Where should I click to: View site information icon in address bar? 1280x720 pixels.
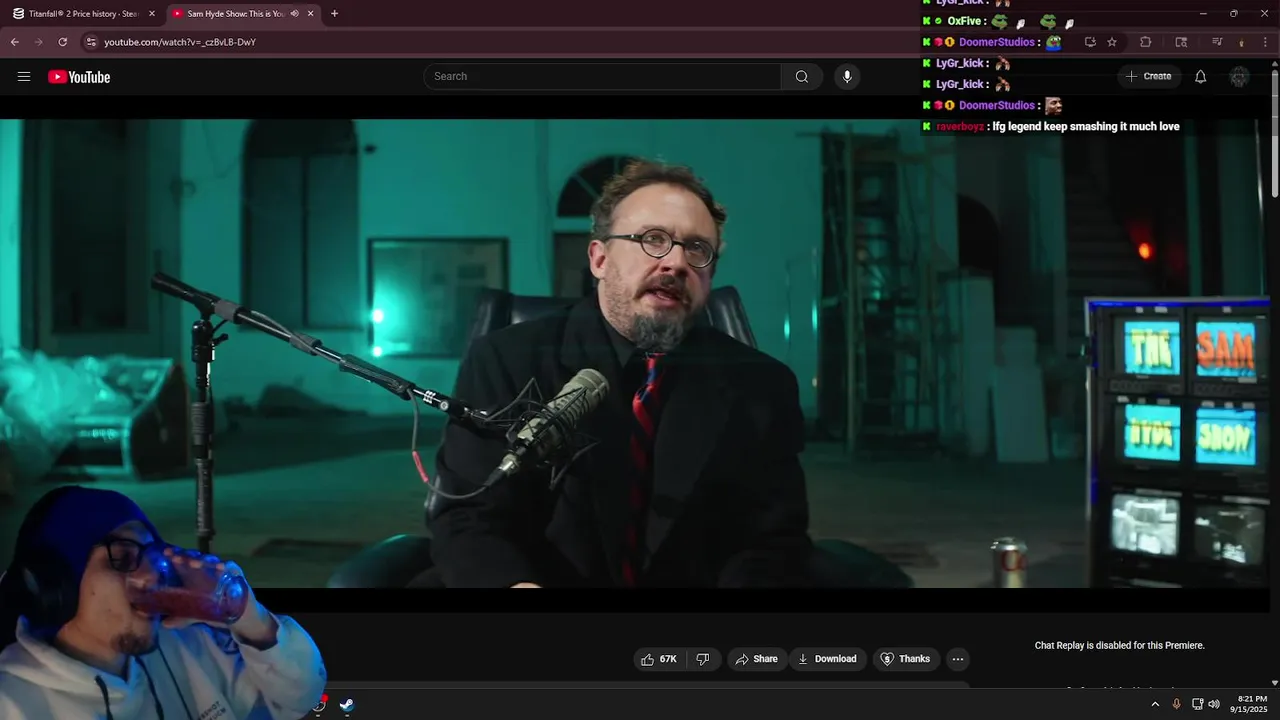91,42
